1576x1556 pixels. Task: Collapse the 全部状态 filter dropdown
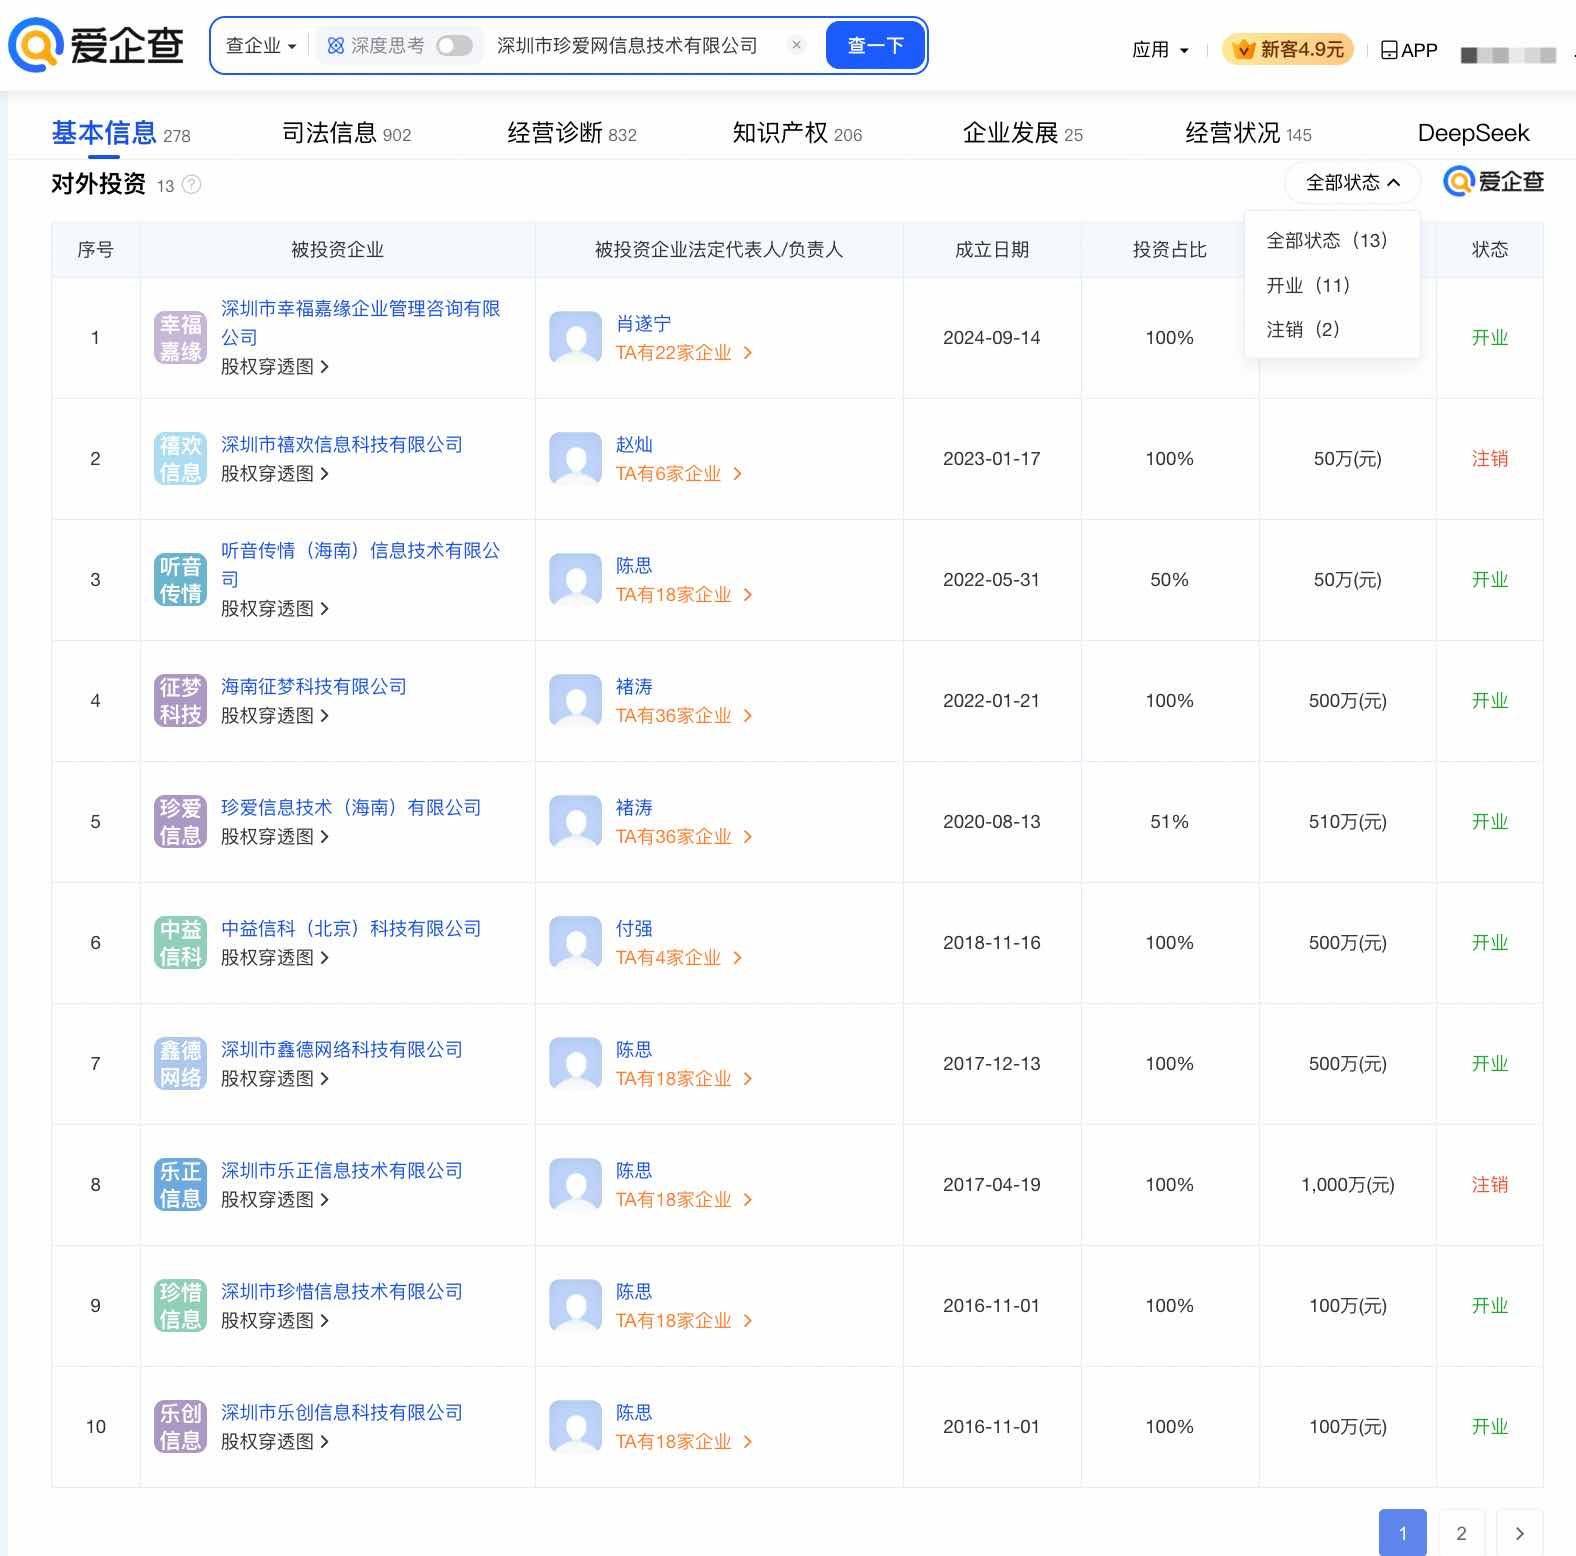(1352, 183)
